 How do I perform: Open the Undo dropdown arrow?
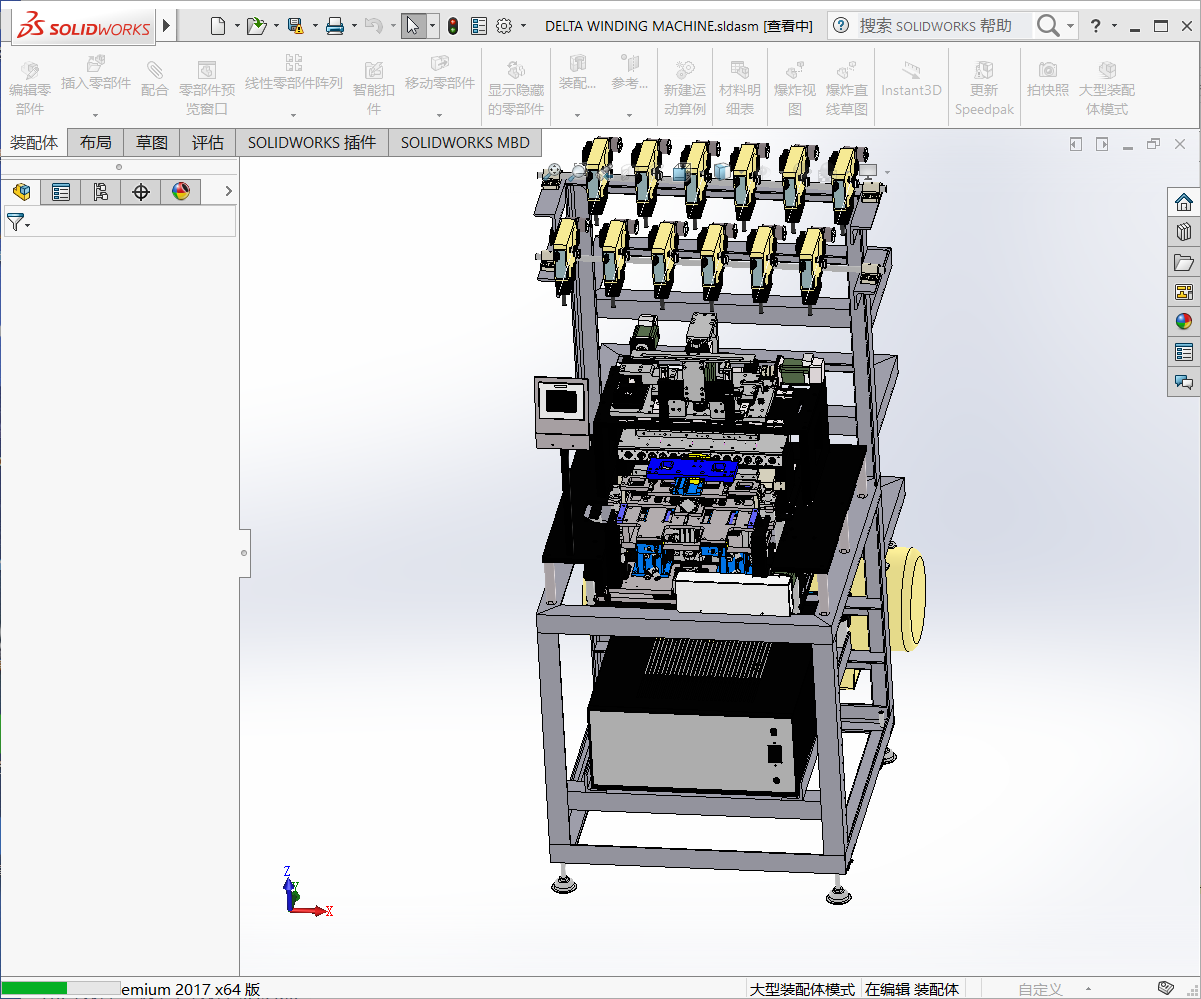[392, 26]
